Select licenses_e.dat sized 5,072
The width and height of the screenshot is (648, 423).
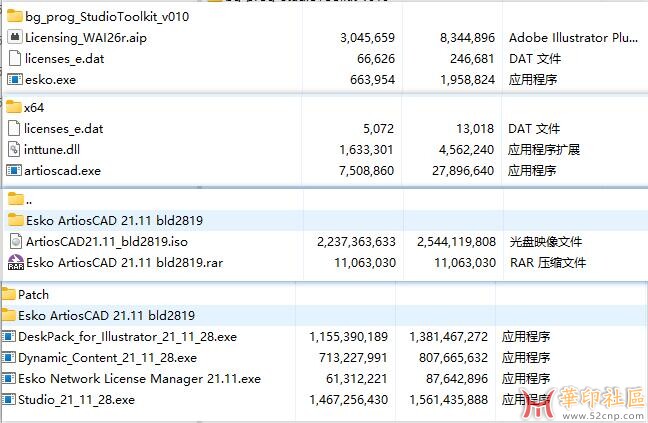(x=64, y=128)
